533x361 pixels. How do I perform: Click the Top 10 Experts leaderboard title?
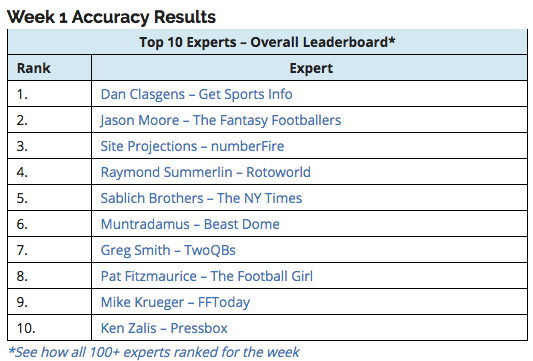tap(267, 42)
